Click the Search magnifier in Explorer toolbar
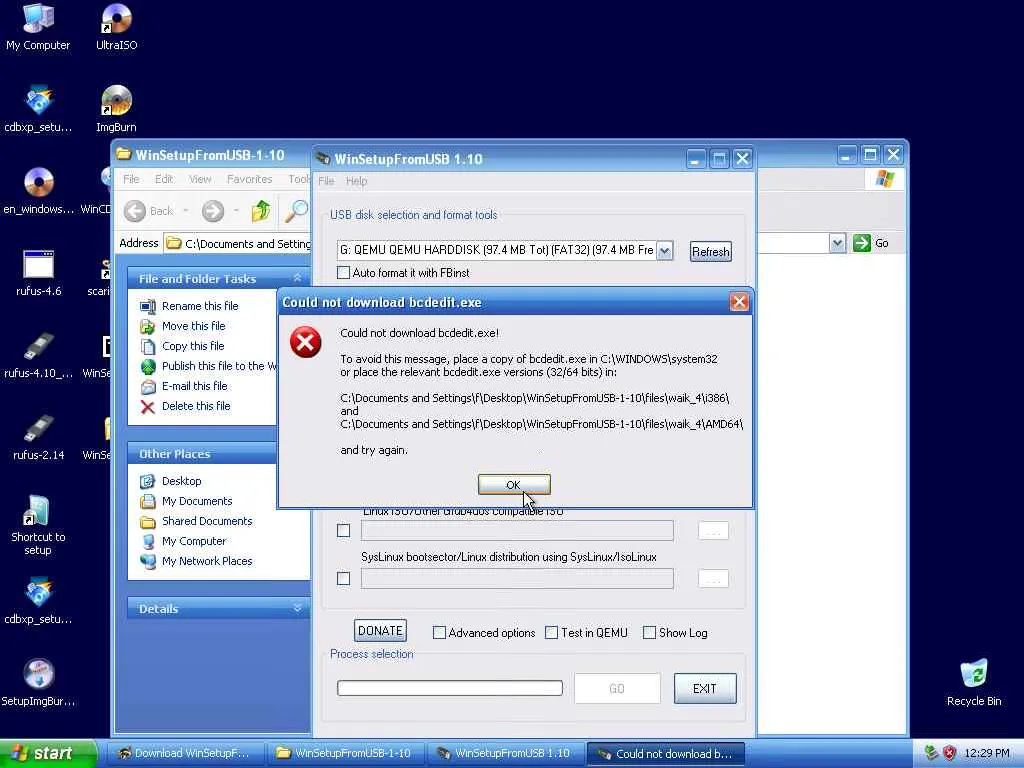Viewport: 1024px width, 768px height. [x=296, y=211]
